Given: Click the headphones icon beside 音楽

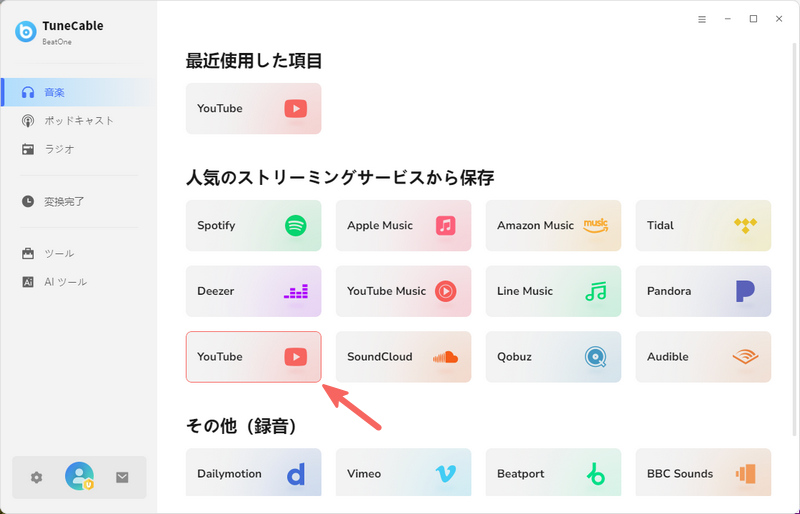Looking at the screenshot, I should tap(28, 92).
